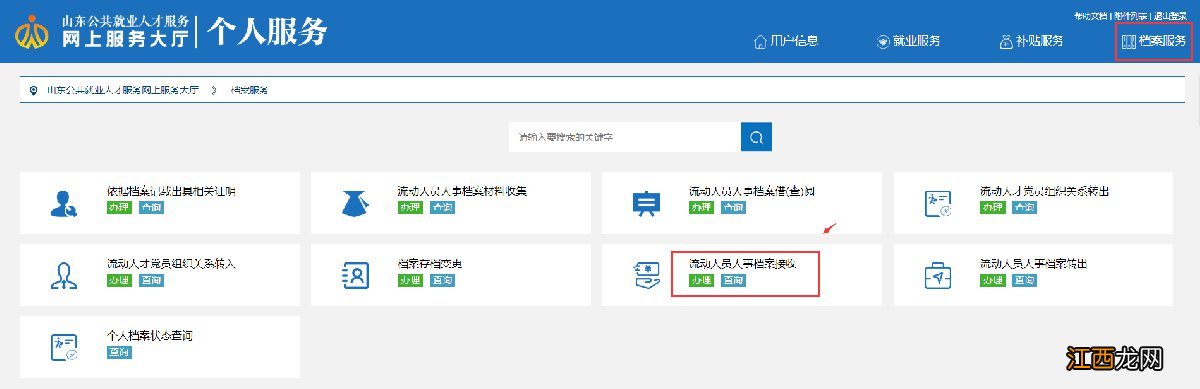Click the 流动人员人事档案借(查)阅 board icon
Viewport: 1200px width, 389px height.
point(647,203)
